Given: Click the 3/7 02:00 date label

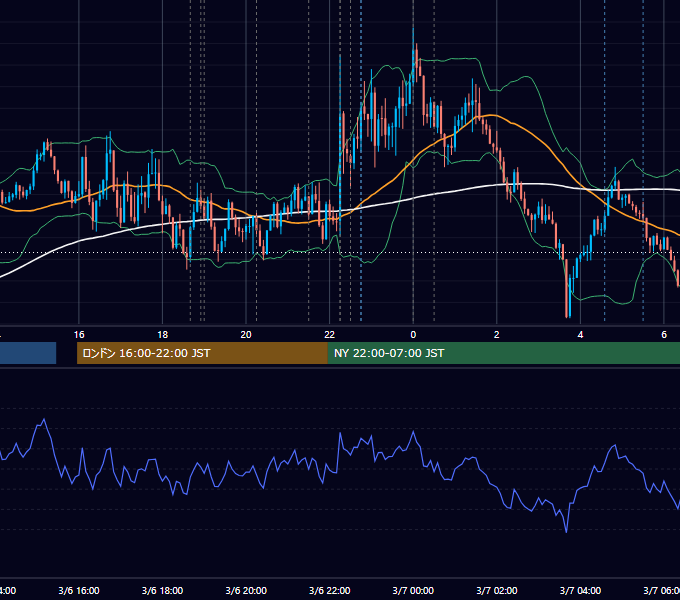Looking at the screenshot, I should tap(497, 590).
